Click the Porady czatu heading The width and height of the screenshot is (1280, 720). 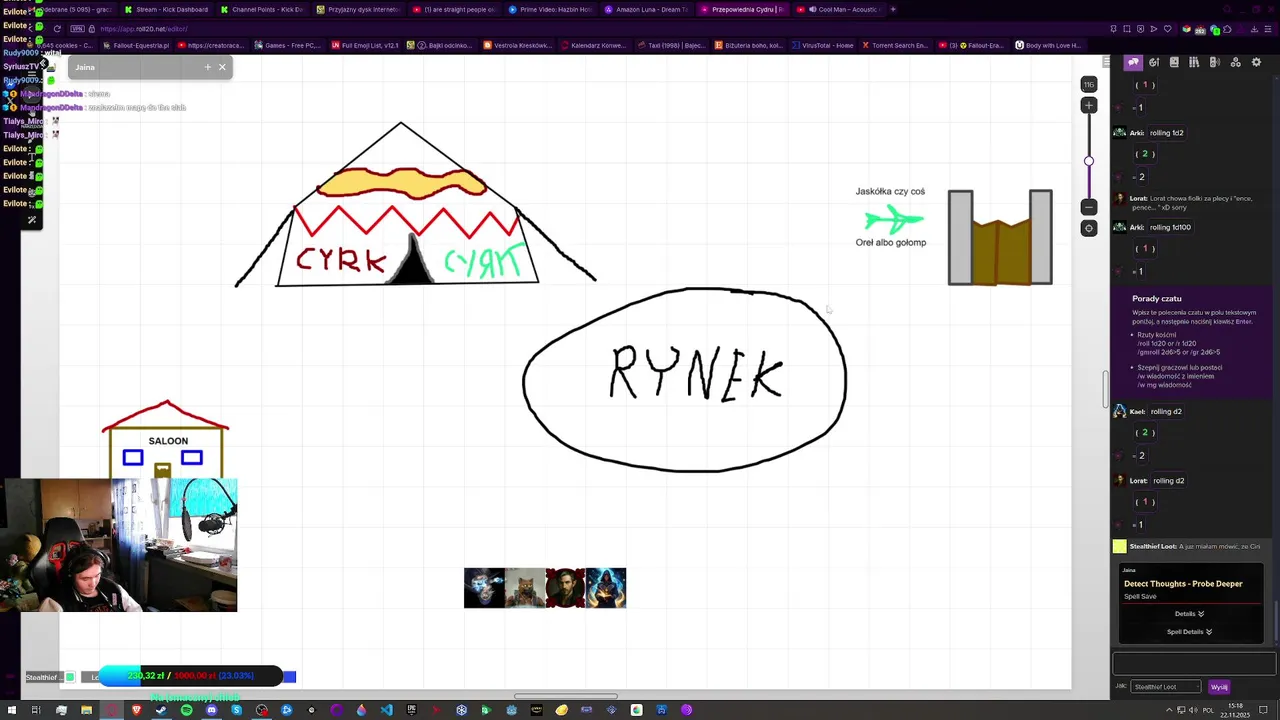tap(1157, 298)
